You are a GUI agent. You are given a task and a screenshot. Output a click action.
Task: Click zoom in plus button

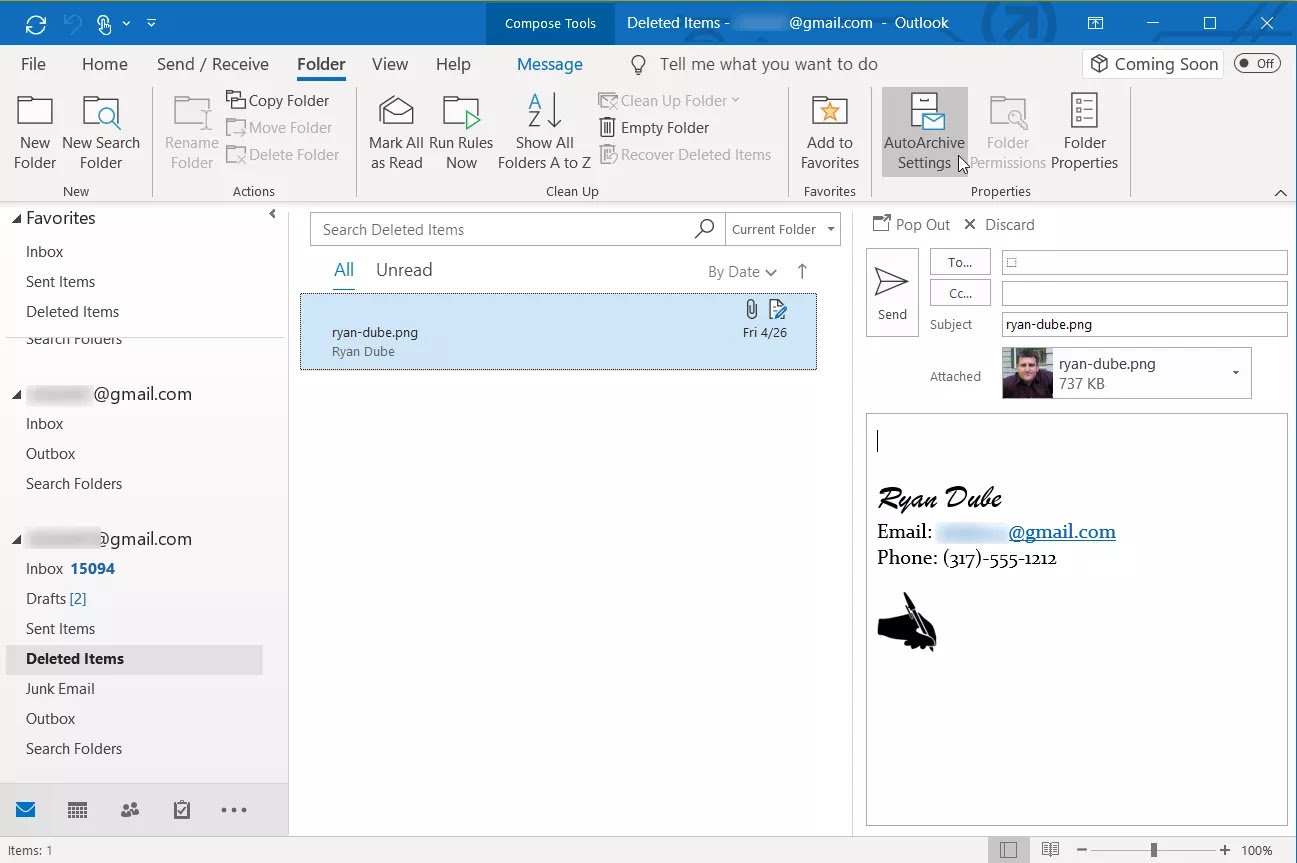pyautogui.click(x=1225, y=850)
